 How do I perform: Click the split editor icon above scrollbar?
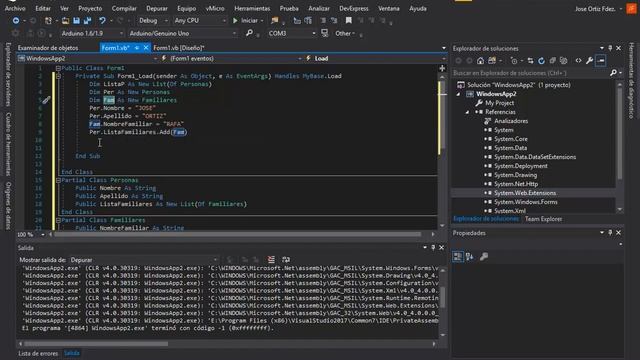[x=442, y=68]
